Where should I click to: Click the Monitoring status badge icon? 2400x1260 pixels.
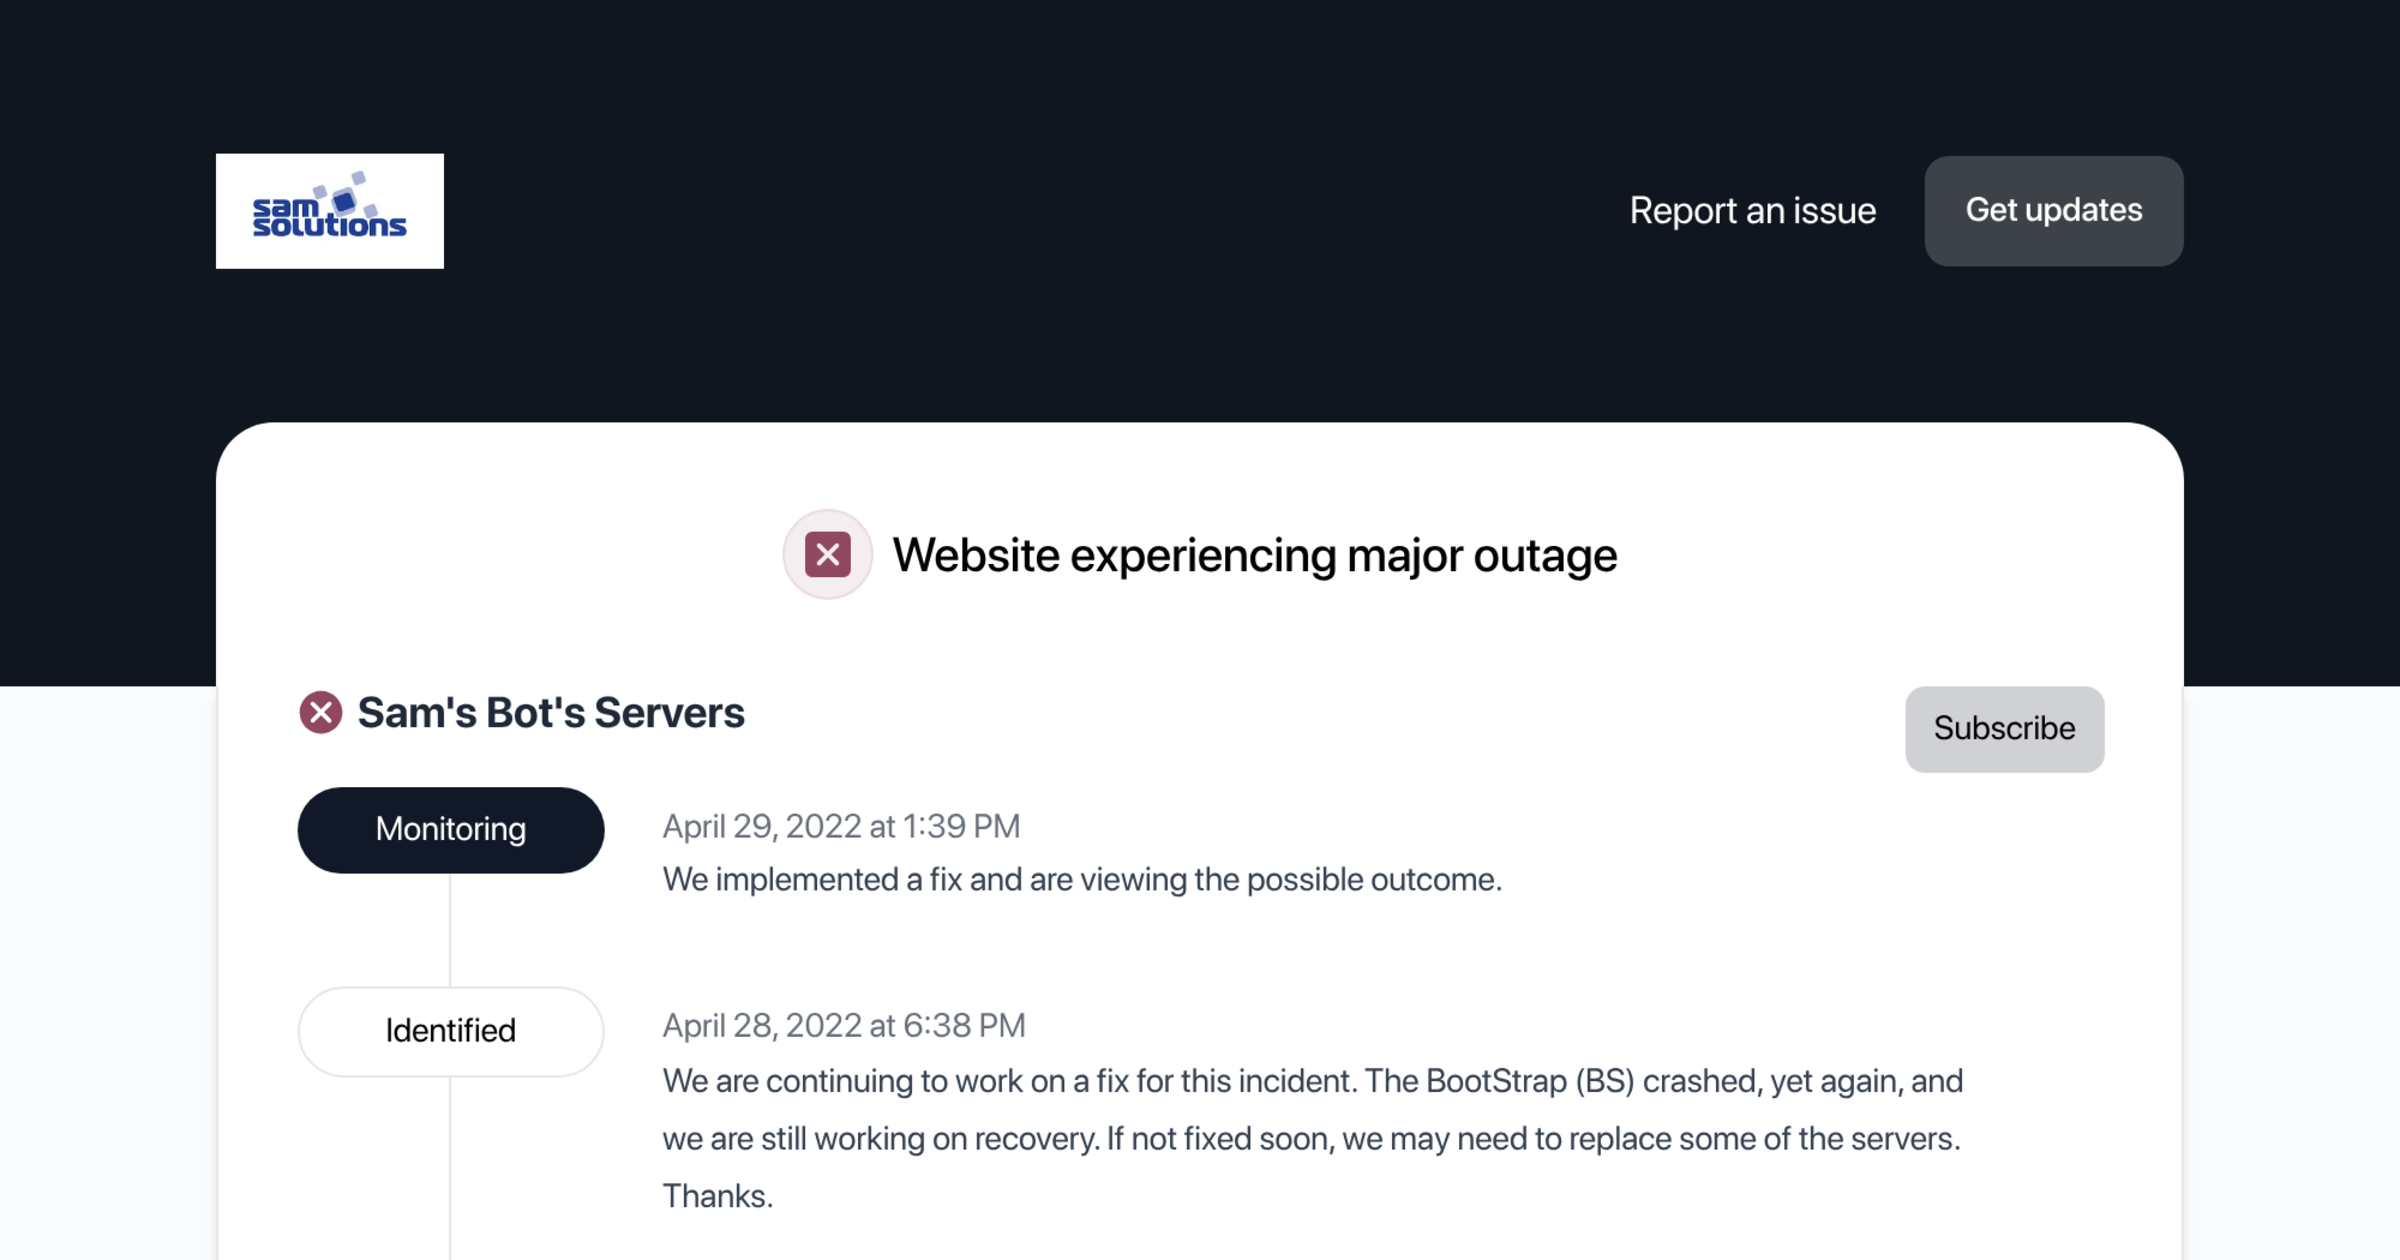click(x=450, y=829)
